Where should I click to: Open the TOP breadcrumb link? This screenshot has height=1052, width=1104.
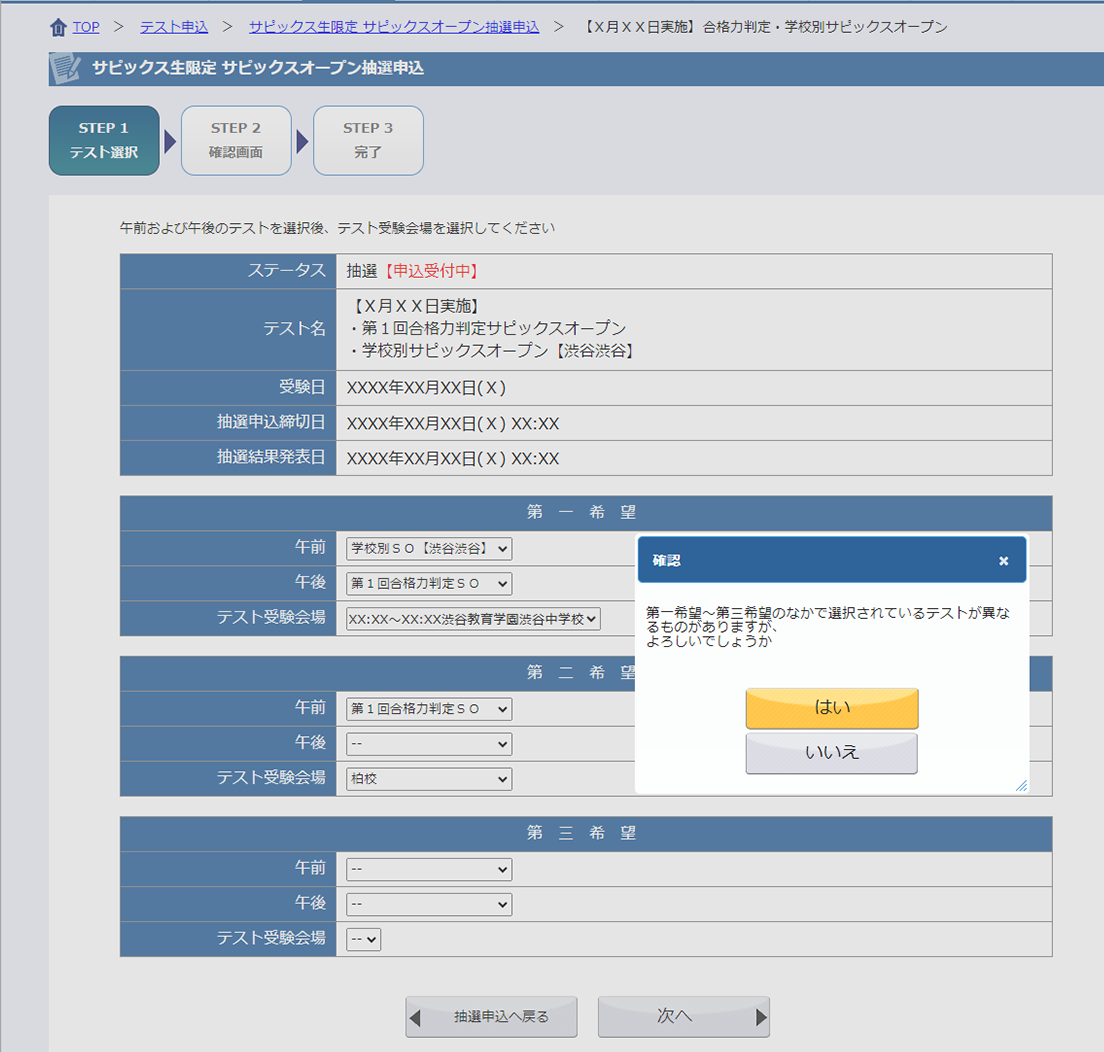[86, 27]
